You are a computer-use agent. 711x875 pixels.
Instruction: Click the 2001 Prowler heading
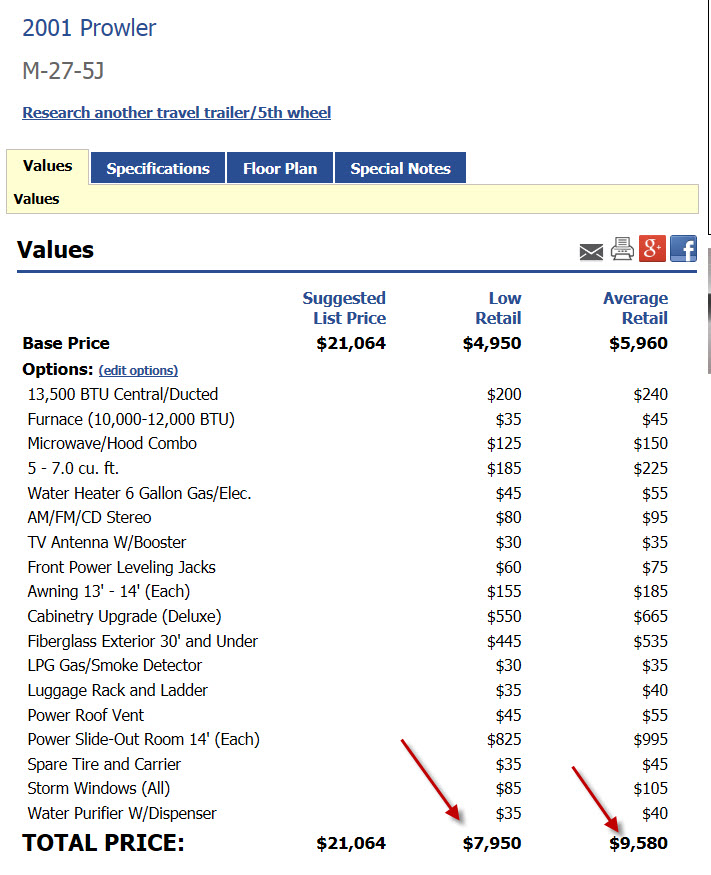(89, 28)
